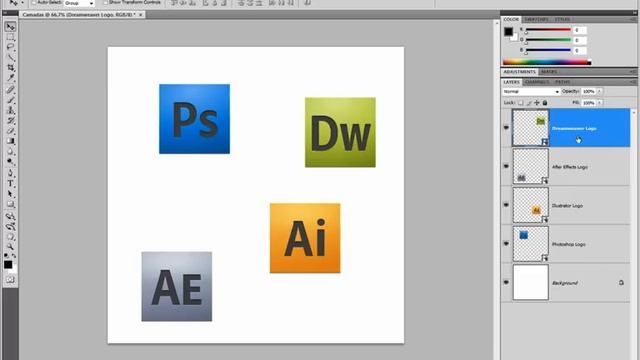The image size is (640, 360).
Task: Toggle Quick Mask mode at toolbox bottom
Action: pos(10,280)
